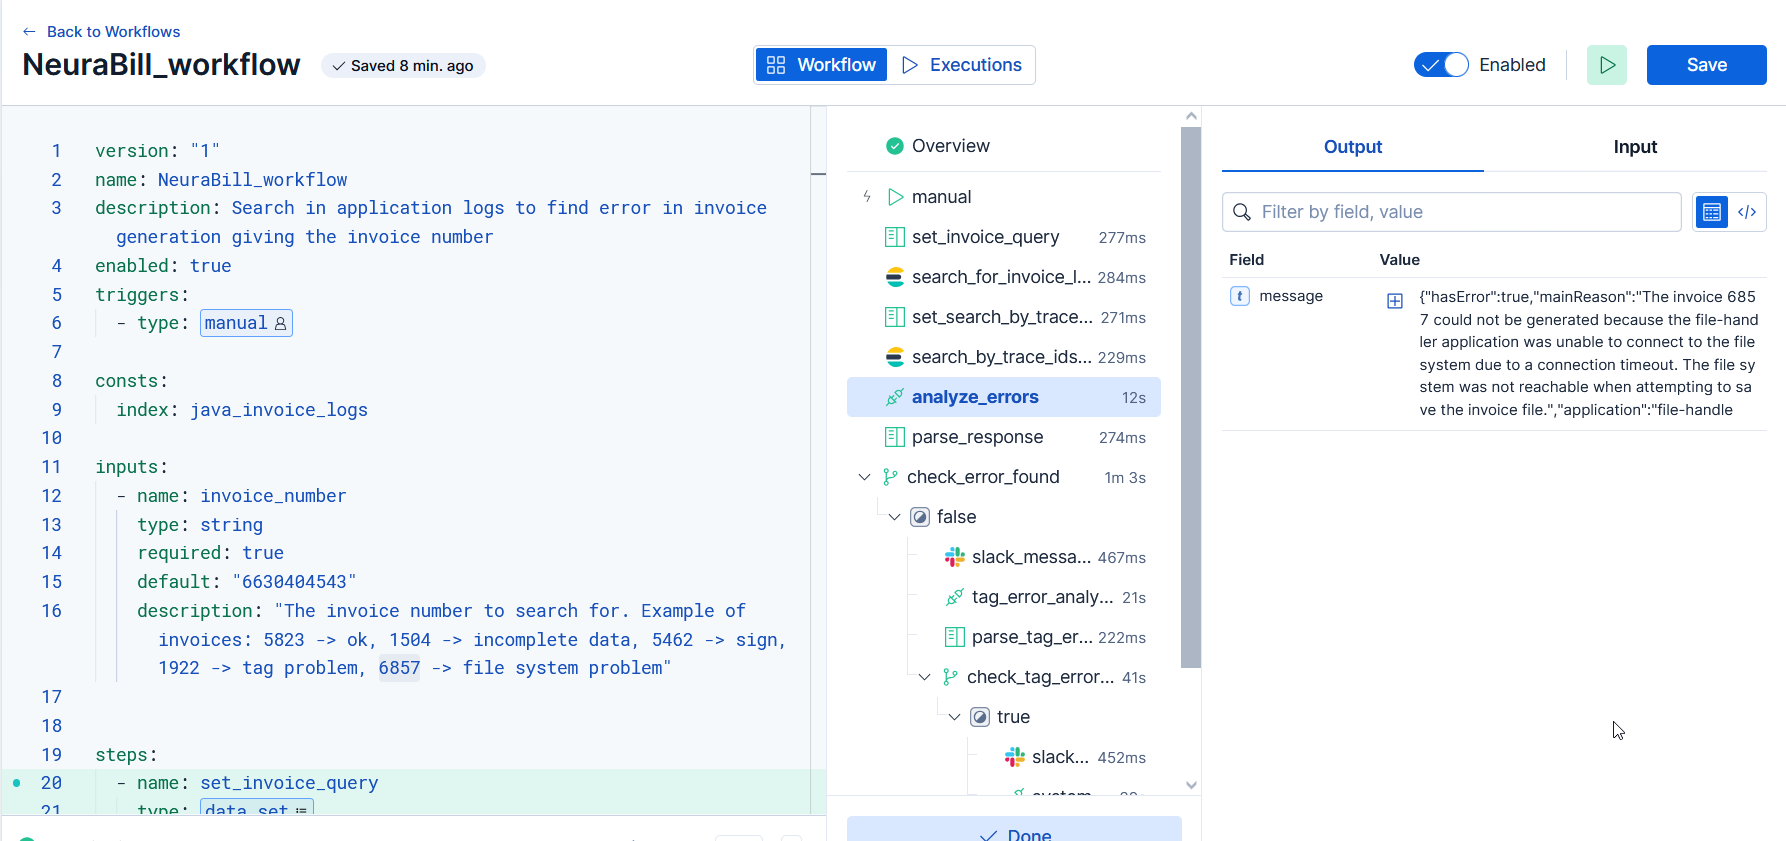Click the message field type icon
This screenshot has width=1786, height=841.
coord(1240,296)
